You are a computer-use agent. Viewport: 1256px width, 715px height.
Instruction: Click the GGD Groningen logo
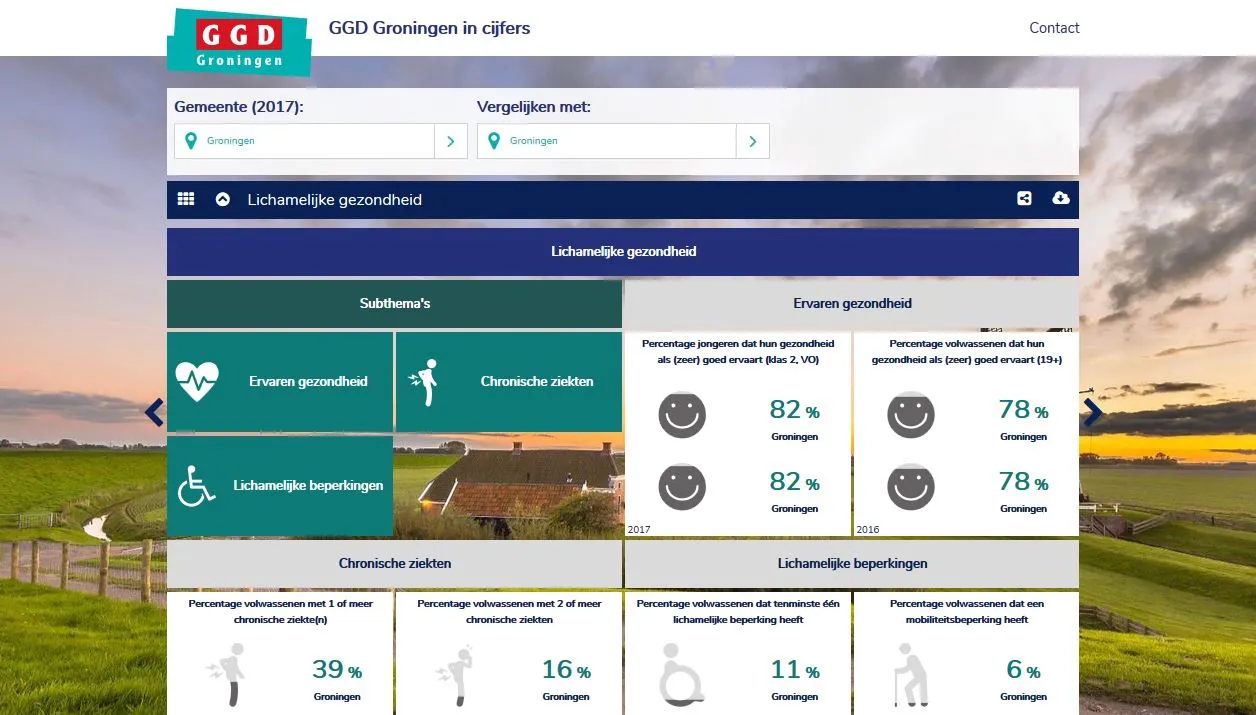(x=239, y=41)
